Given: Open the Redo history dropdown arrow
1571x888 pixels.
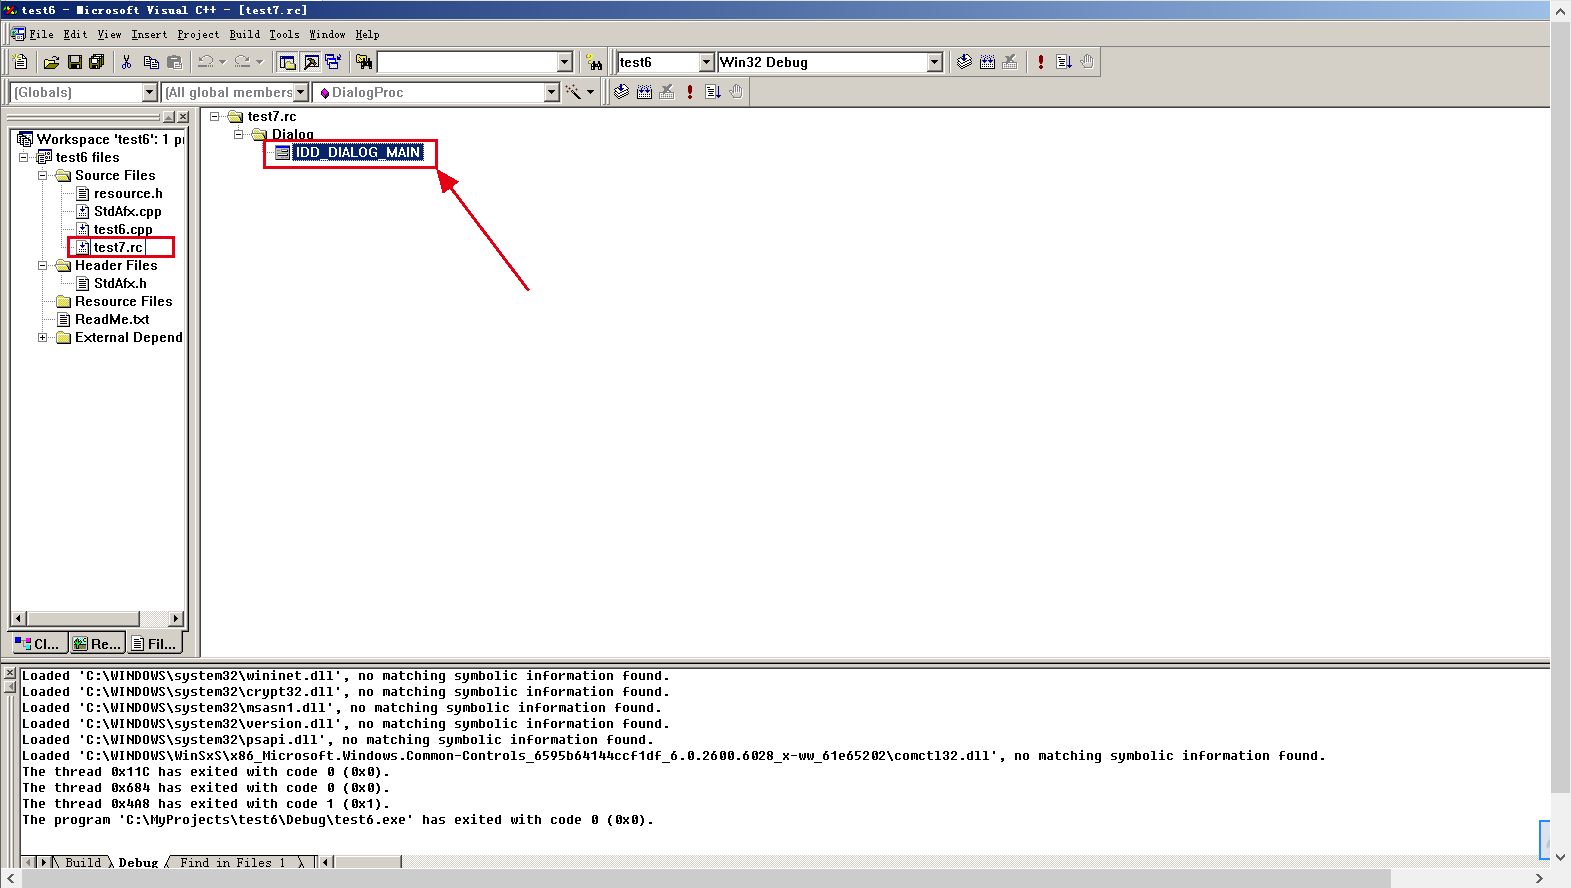Looking at the screenshot, I should tap(259, 62).
